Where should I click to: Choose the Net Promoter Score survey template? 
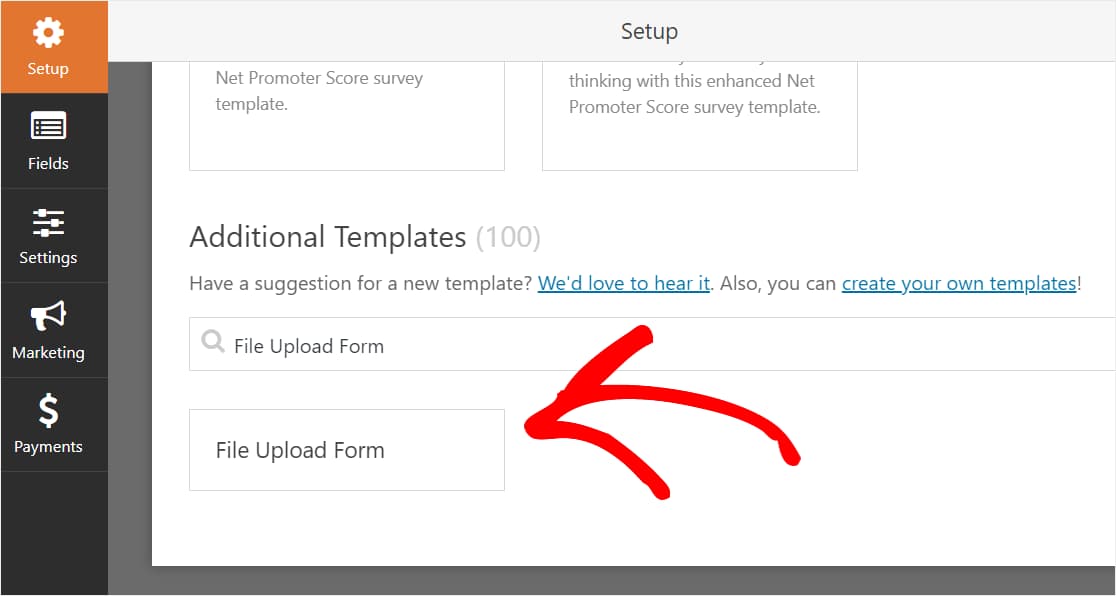pyautogui.click(x=346, y=110)
